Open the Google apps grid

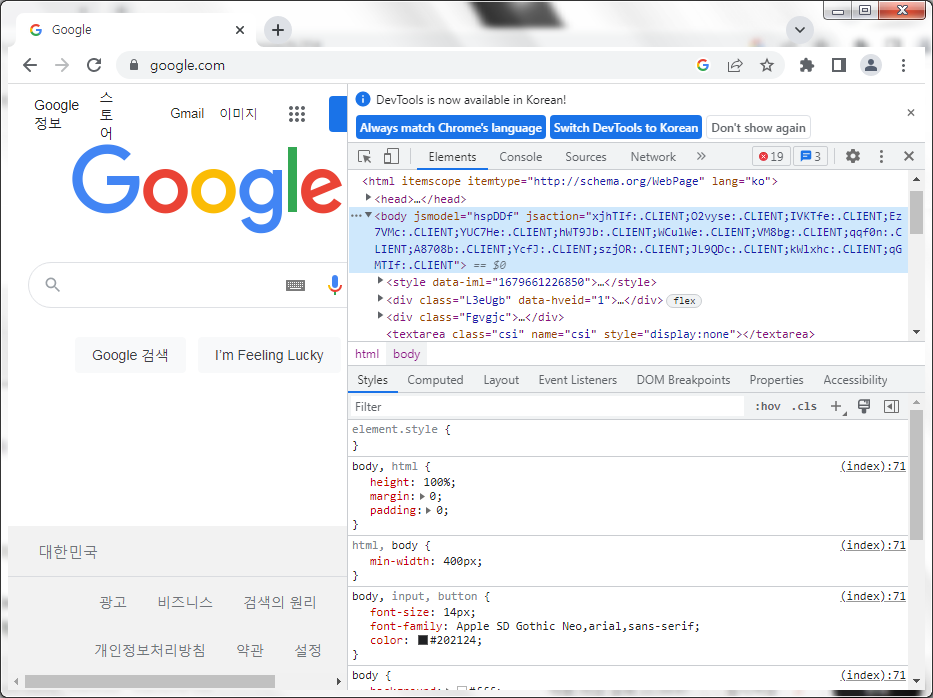tap(297, 113)
